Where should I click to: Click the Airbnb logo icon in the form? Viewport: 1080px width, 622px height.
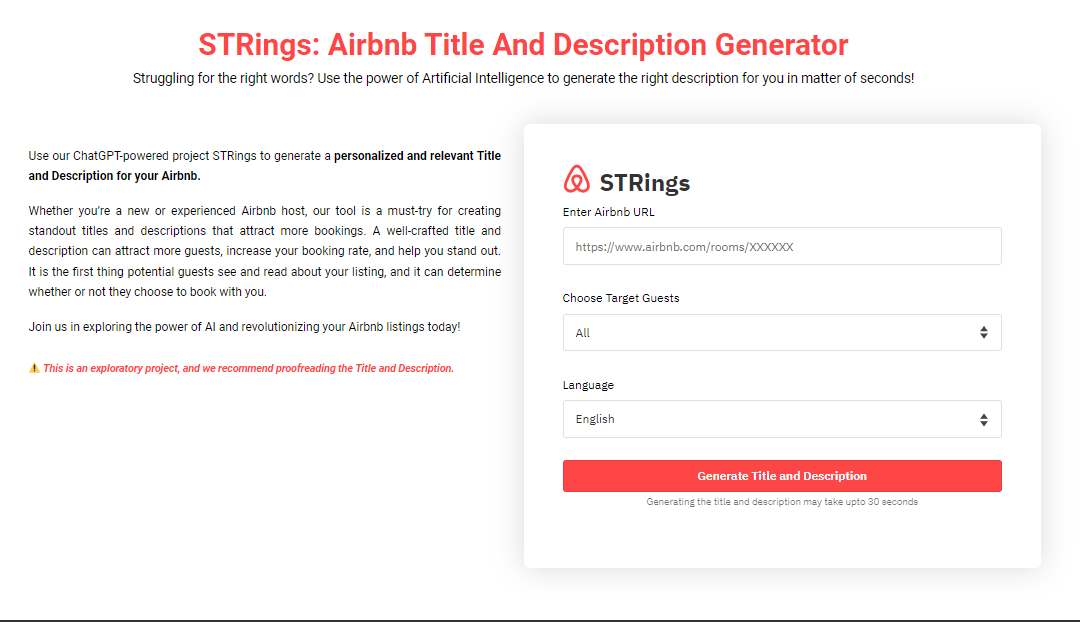[x=577, y=180]
